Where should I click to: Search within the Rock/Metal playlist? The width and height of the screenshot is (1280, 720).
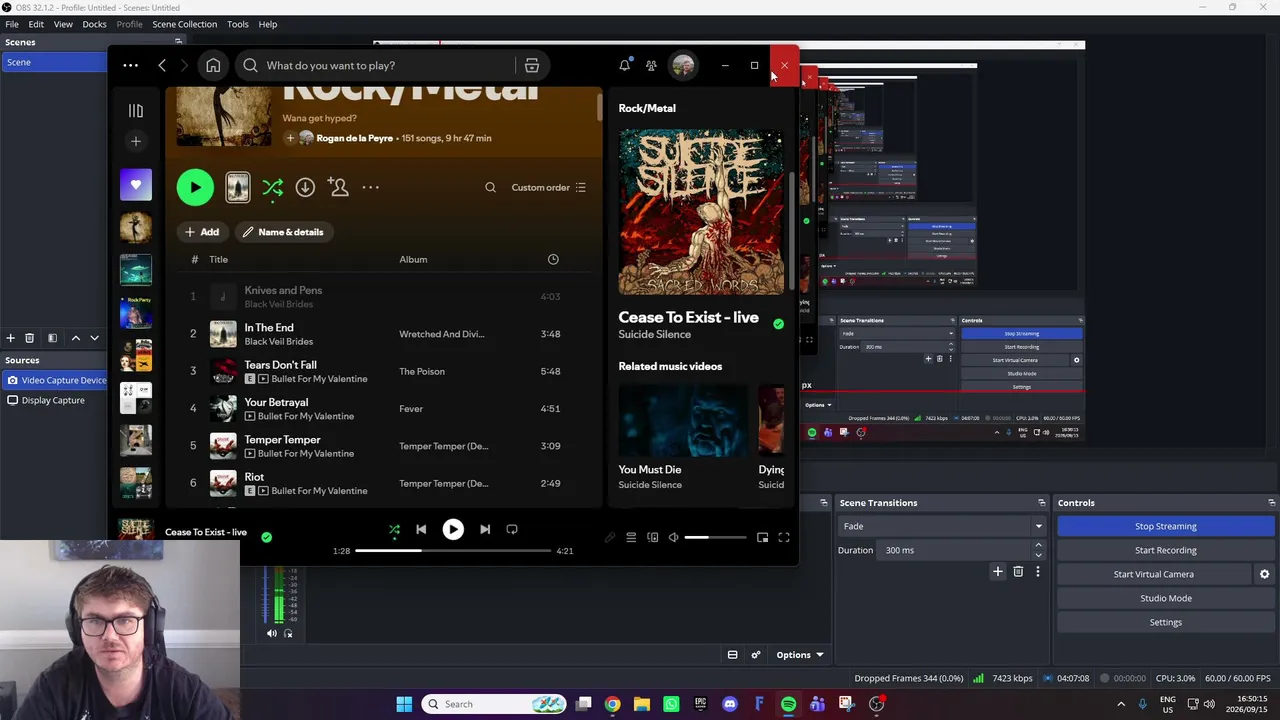490,187
